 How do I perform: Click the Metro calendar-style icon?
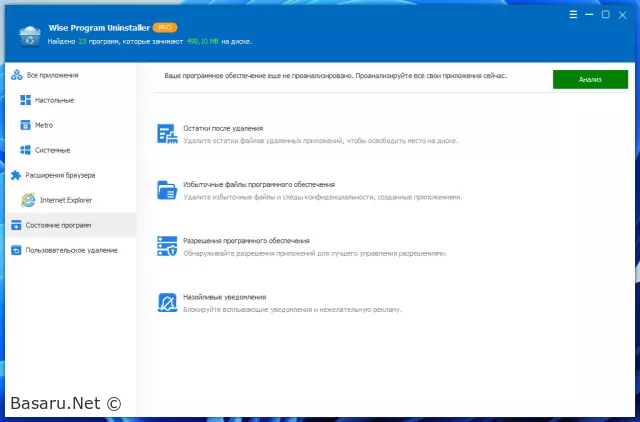25,125
